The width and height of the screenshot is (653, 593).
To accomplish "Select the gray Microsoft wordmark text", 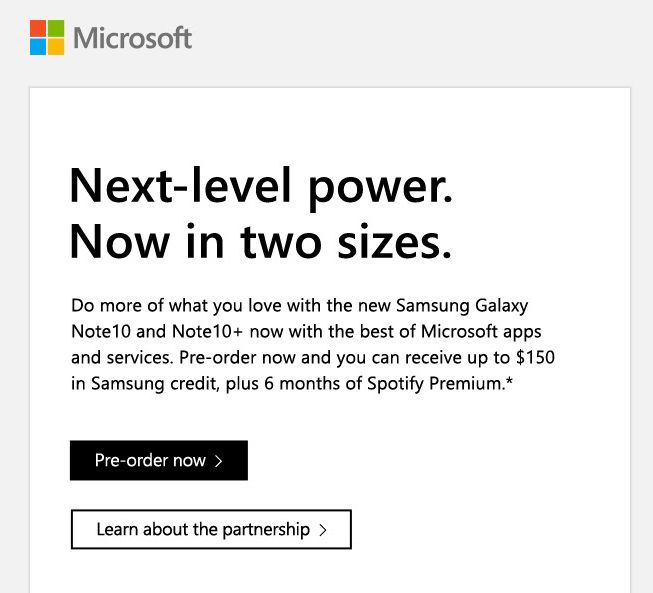I will 133,38.
